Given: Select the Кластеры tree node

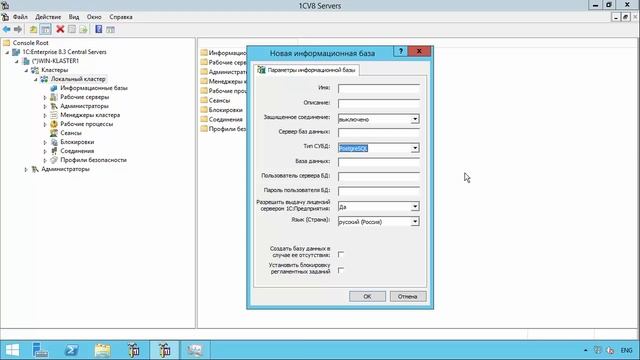Looking at the screenshot, I should [x=54, y=70].
